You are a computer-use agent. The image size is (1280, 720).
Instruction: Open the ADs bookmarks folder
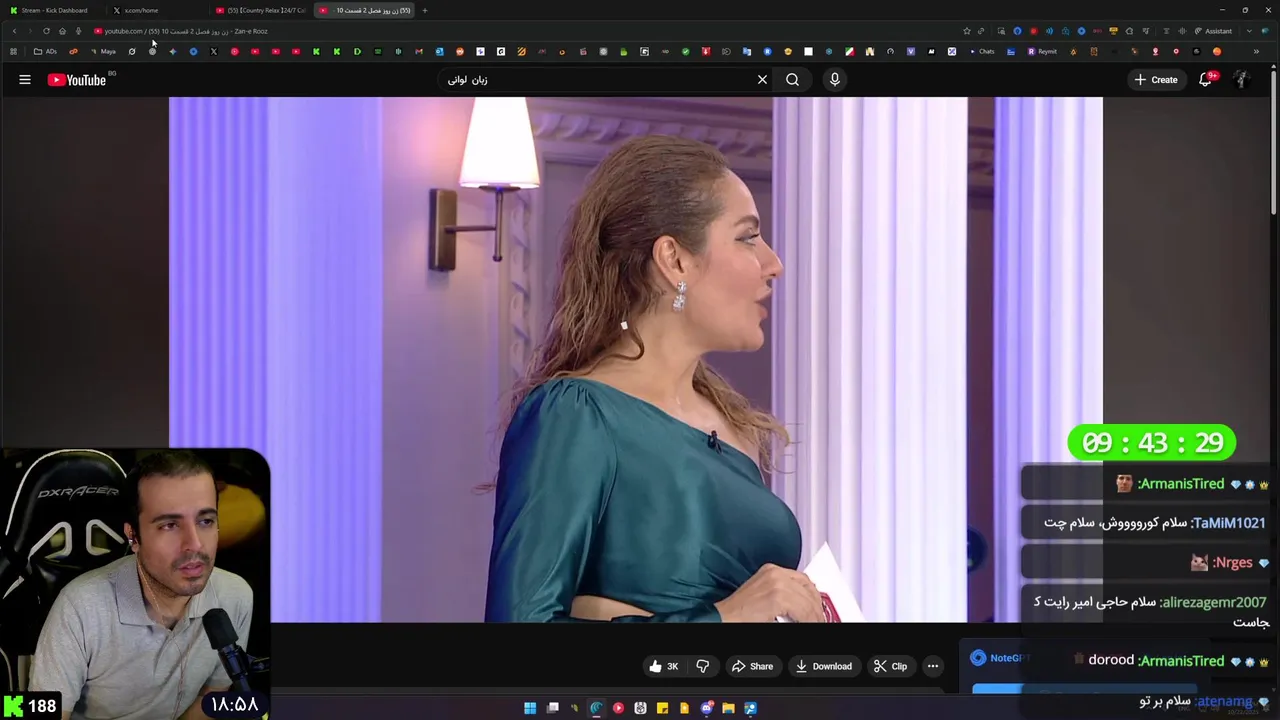pyautogui.click(x=45, y=51)
